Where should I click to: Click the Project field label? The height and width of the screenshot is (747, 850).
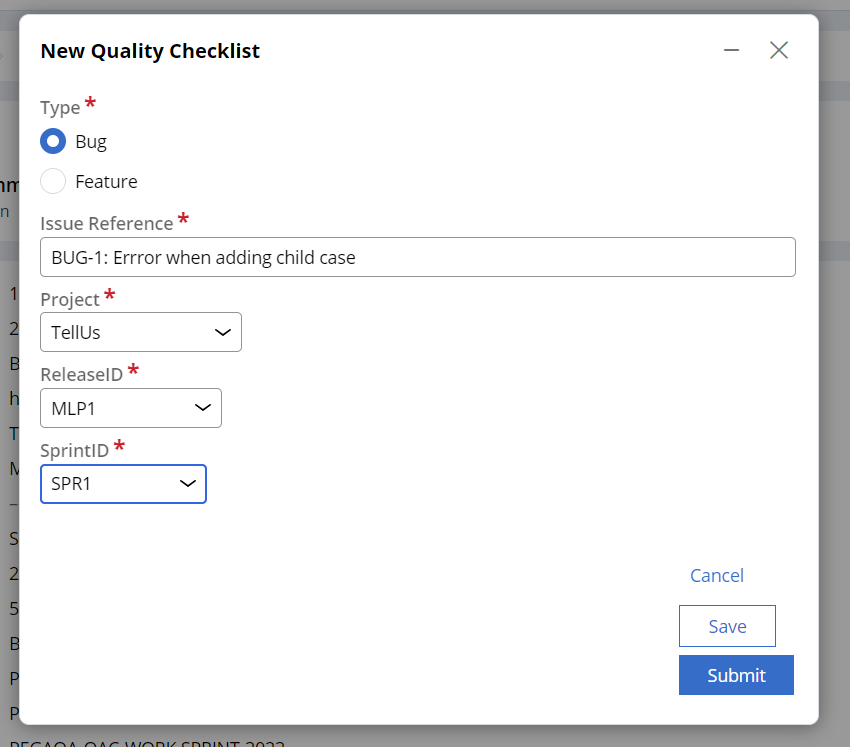[70, 299]
